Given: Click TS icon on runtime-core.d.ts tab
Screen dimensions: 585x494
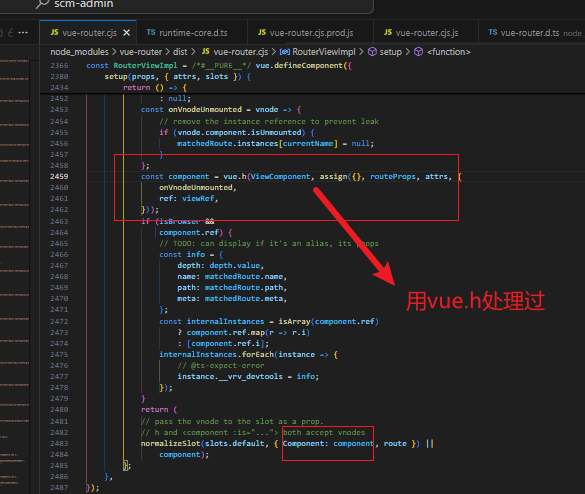Looking at the screenshot, I should click(151, 32).
